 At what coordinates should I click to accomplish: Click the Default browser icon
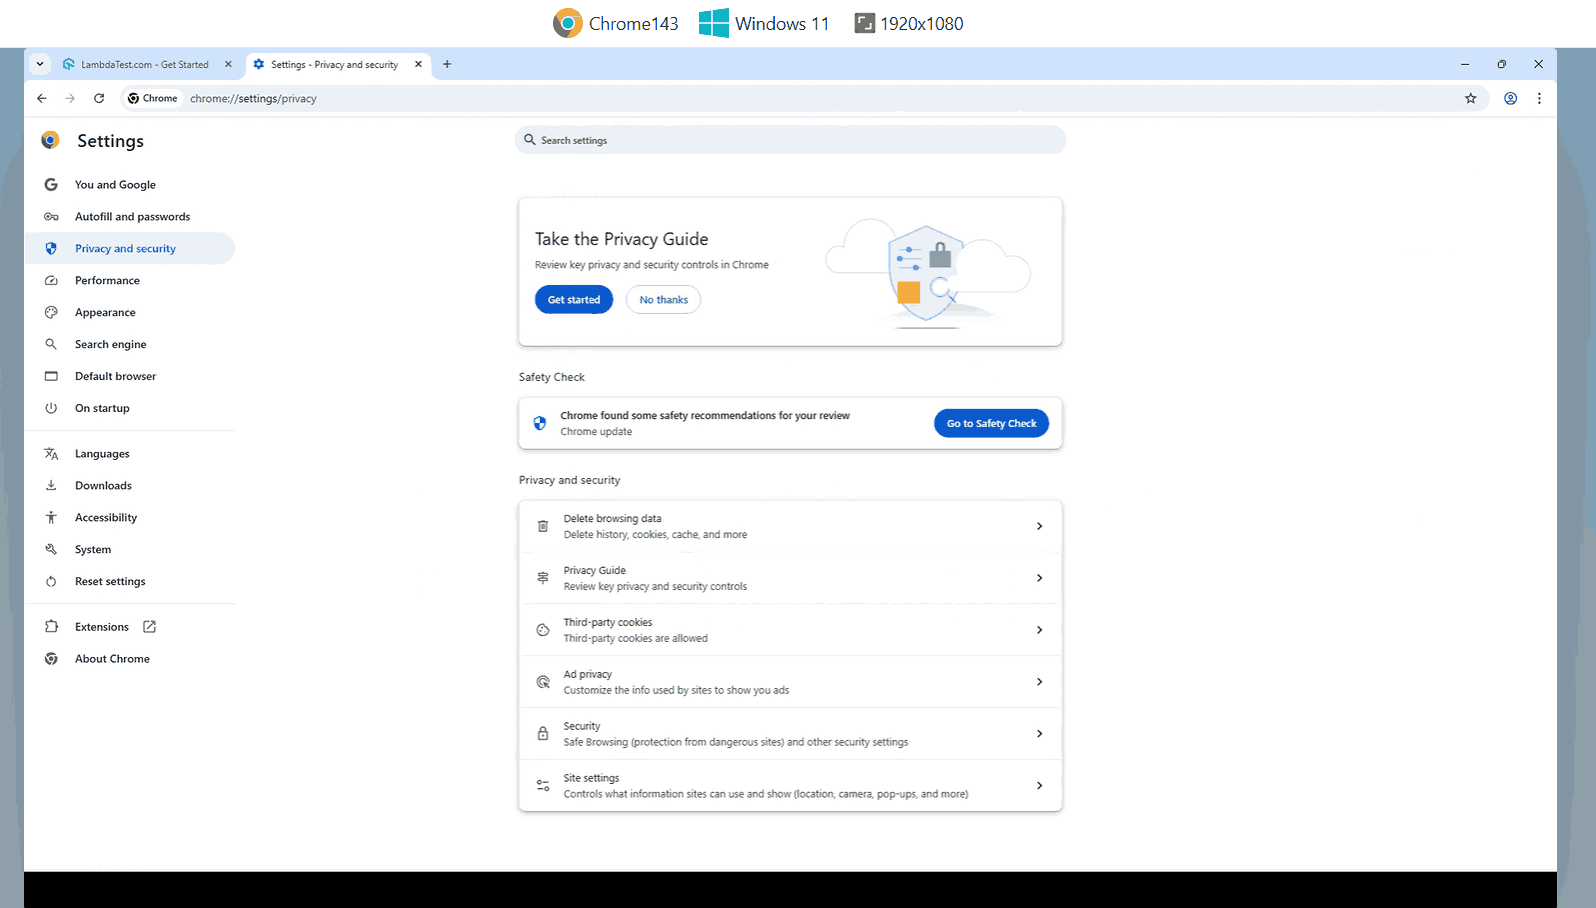(51, 376)
